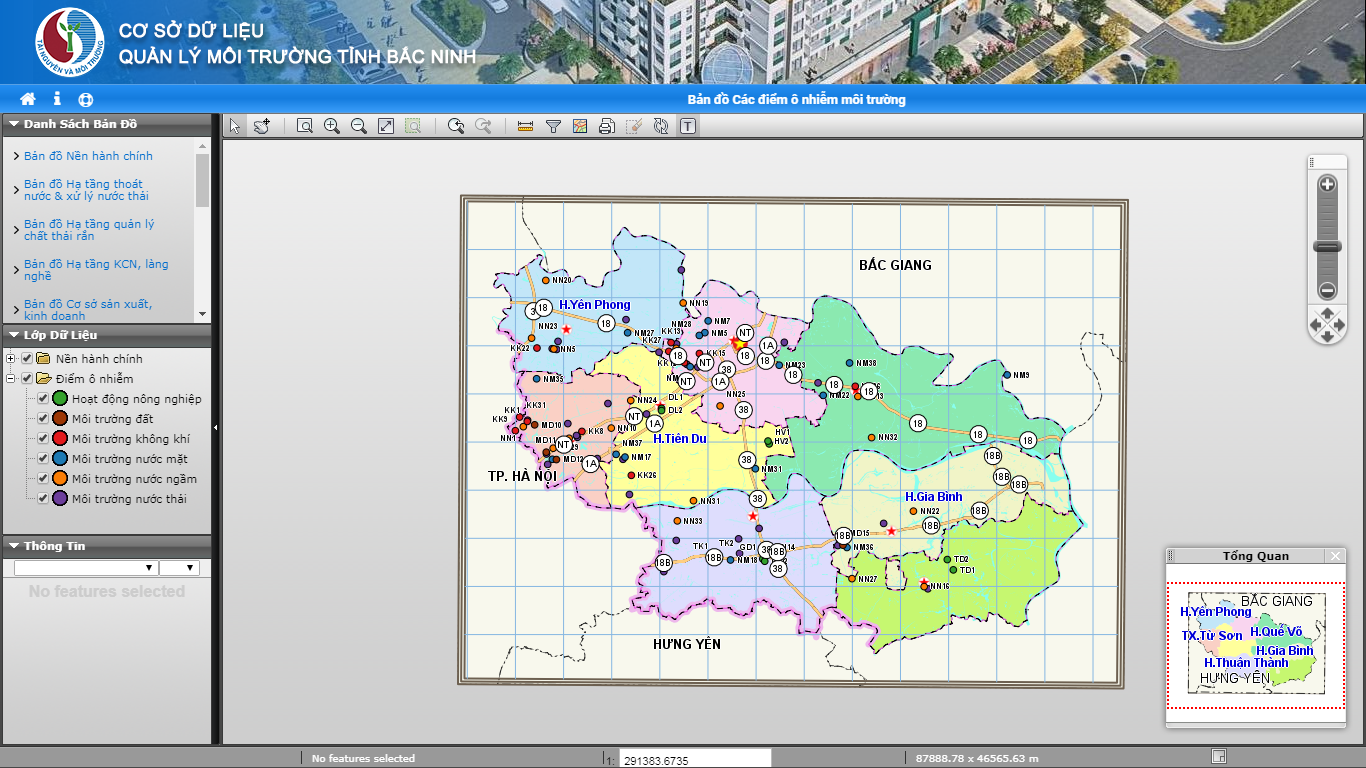
Task: Pan the map up with the up arrow
Action: (x=1327, y=313)
